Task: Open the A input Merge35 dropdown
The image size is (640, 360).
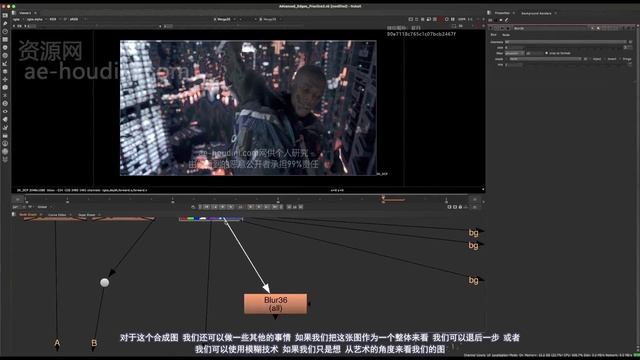Action: tap(224, 19)
